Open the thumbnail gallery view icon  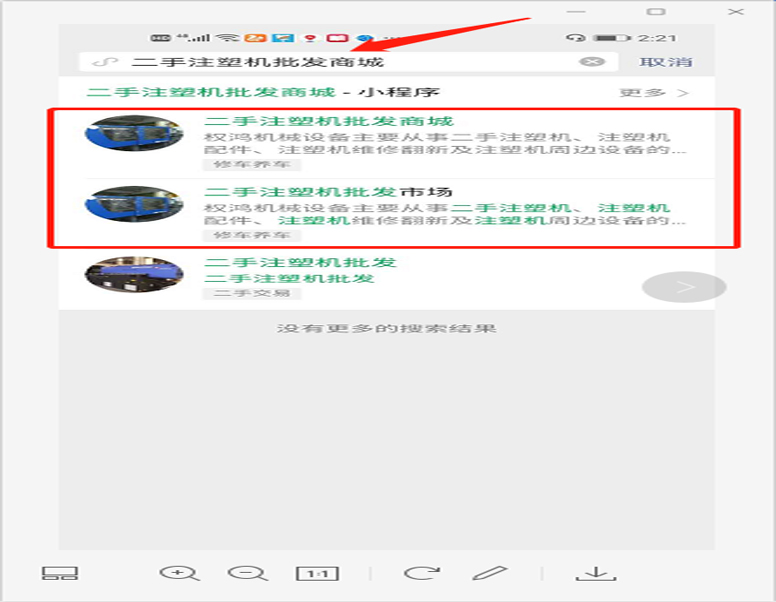click(60, 573)
